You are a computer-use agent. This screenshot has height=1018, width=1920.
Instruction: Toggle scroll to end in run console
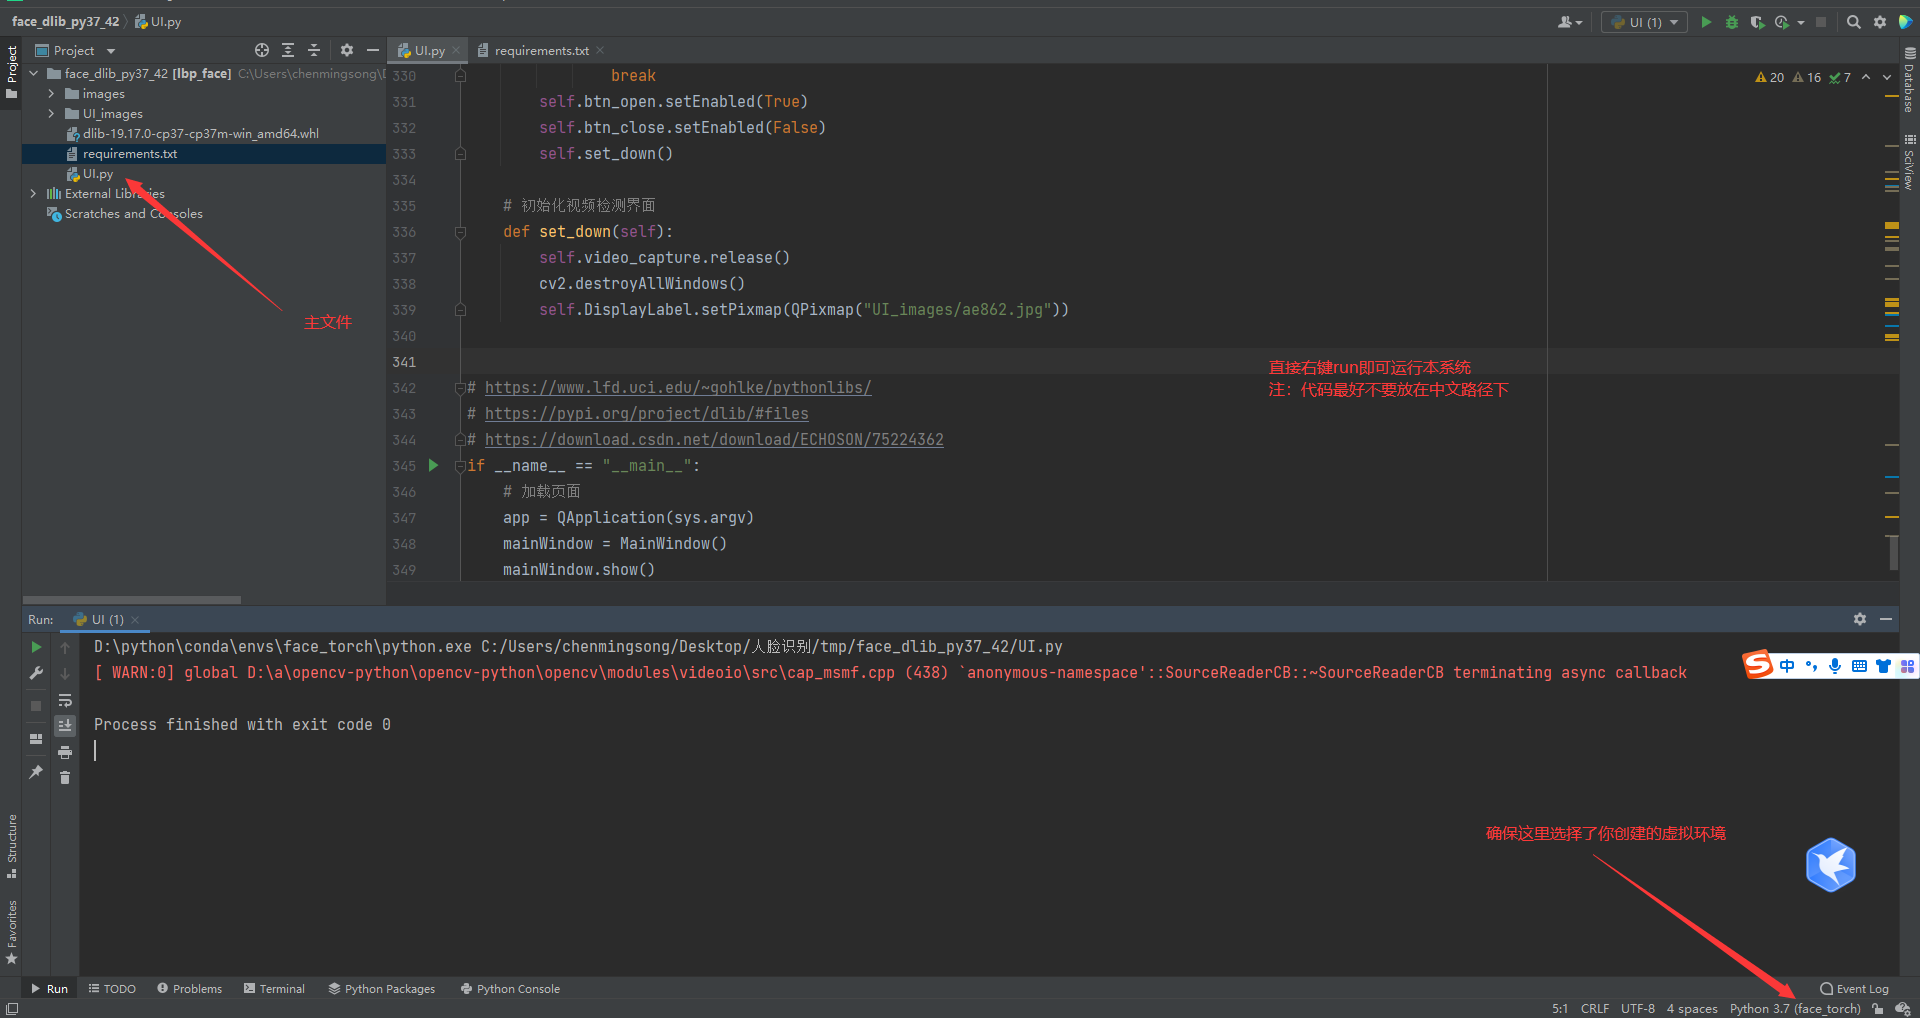pyautogui.click(x=65, y=725)
